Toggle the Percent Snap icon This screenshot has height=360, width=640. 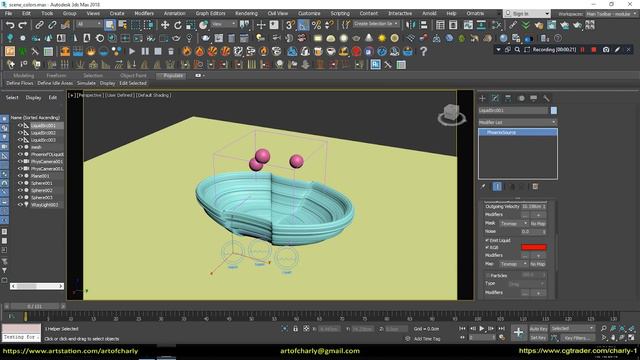point(316,25)
